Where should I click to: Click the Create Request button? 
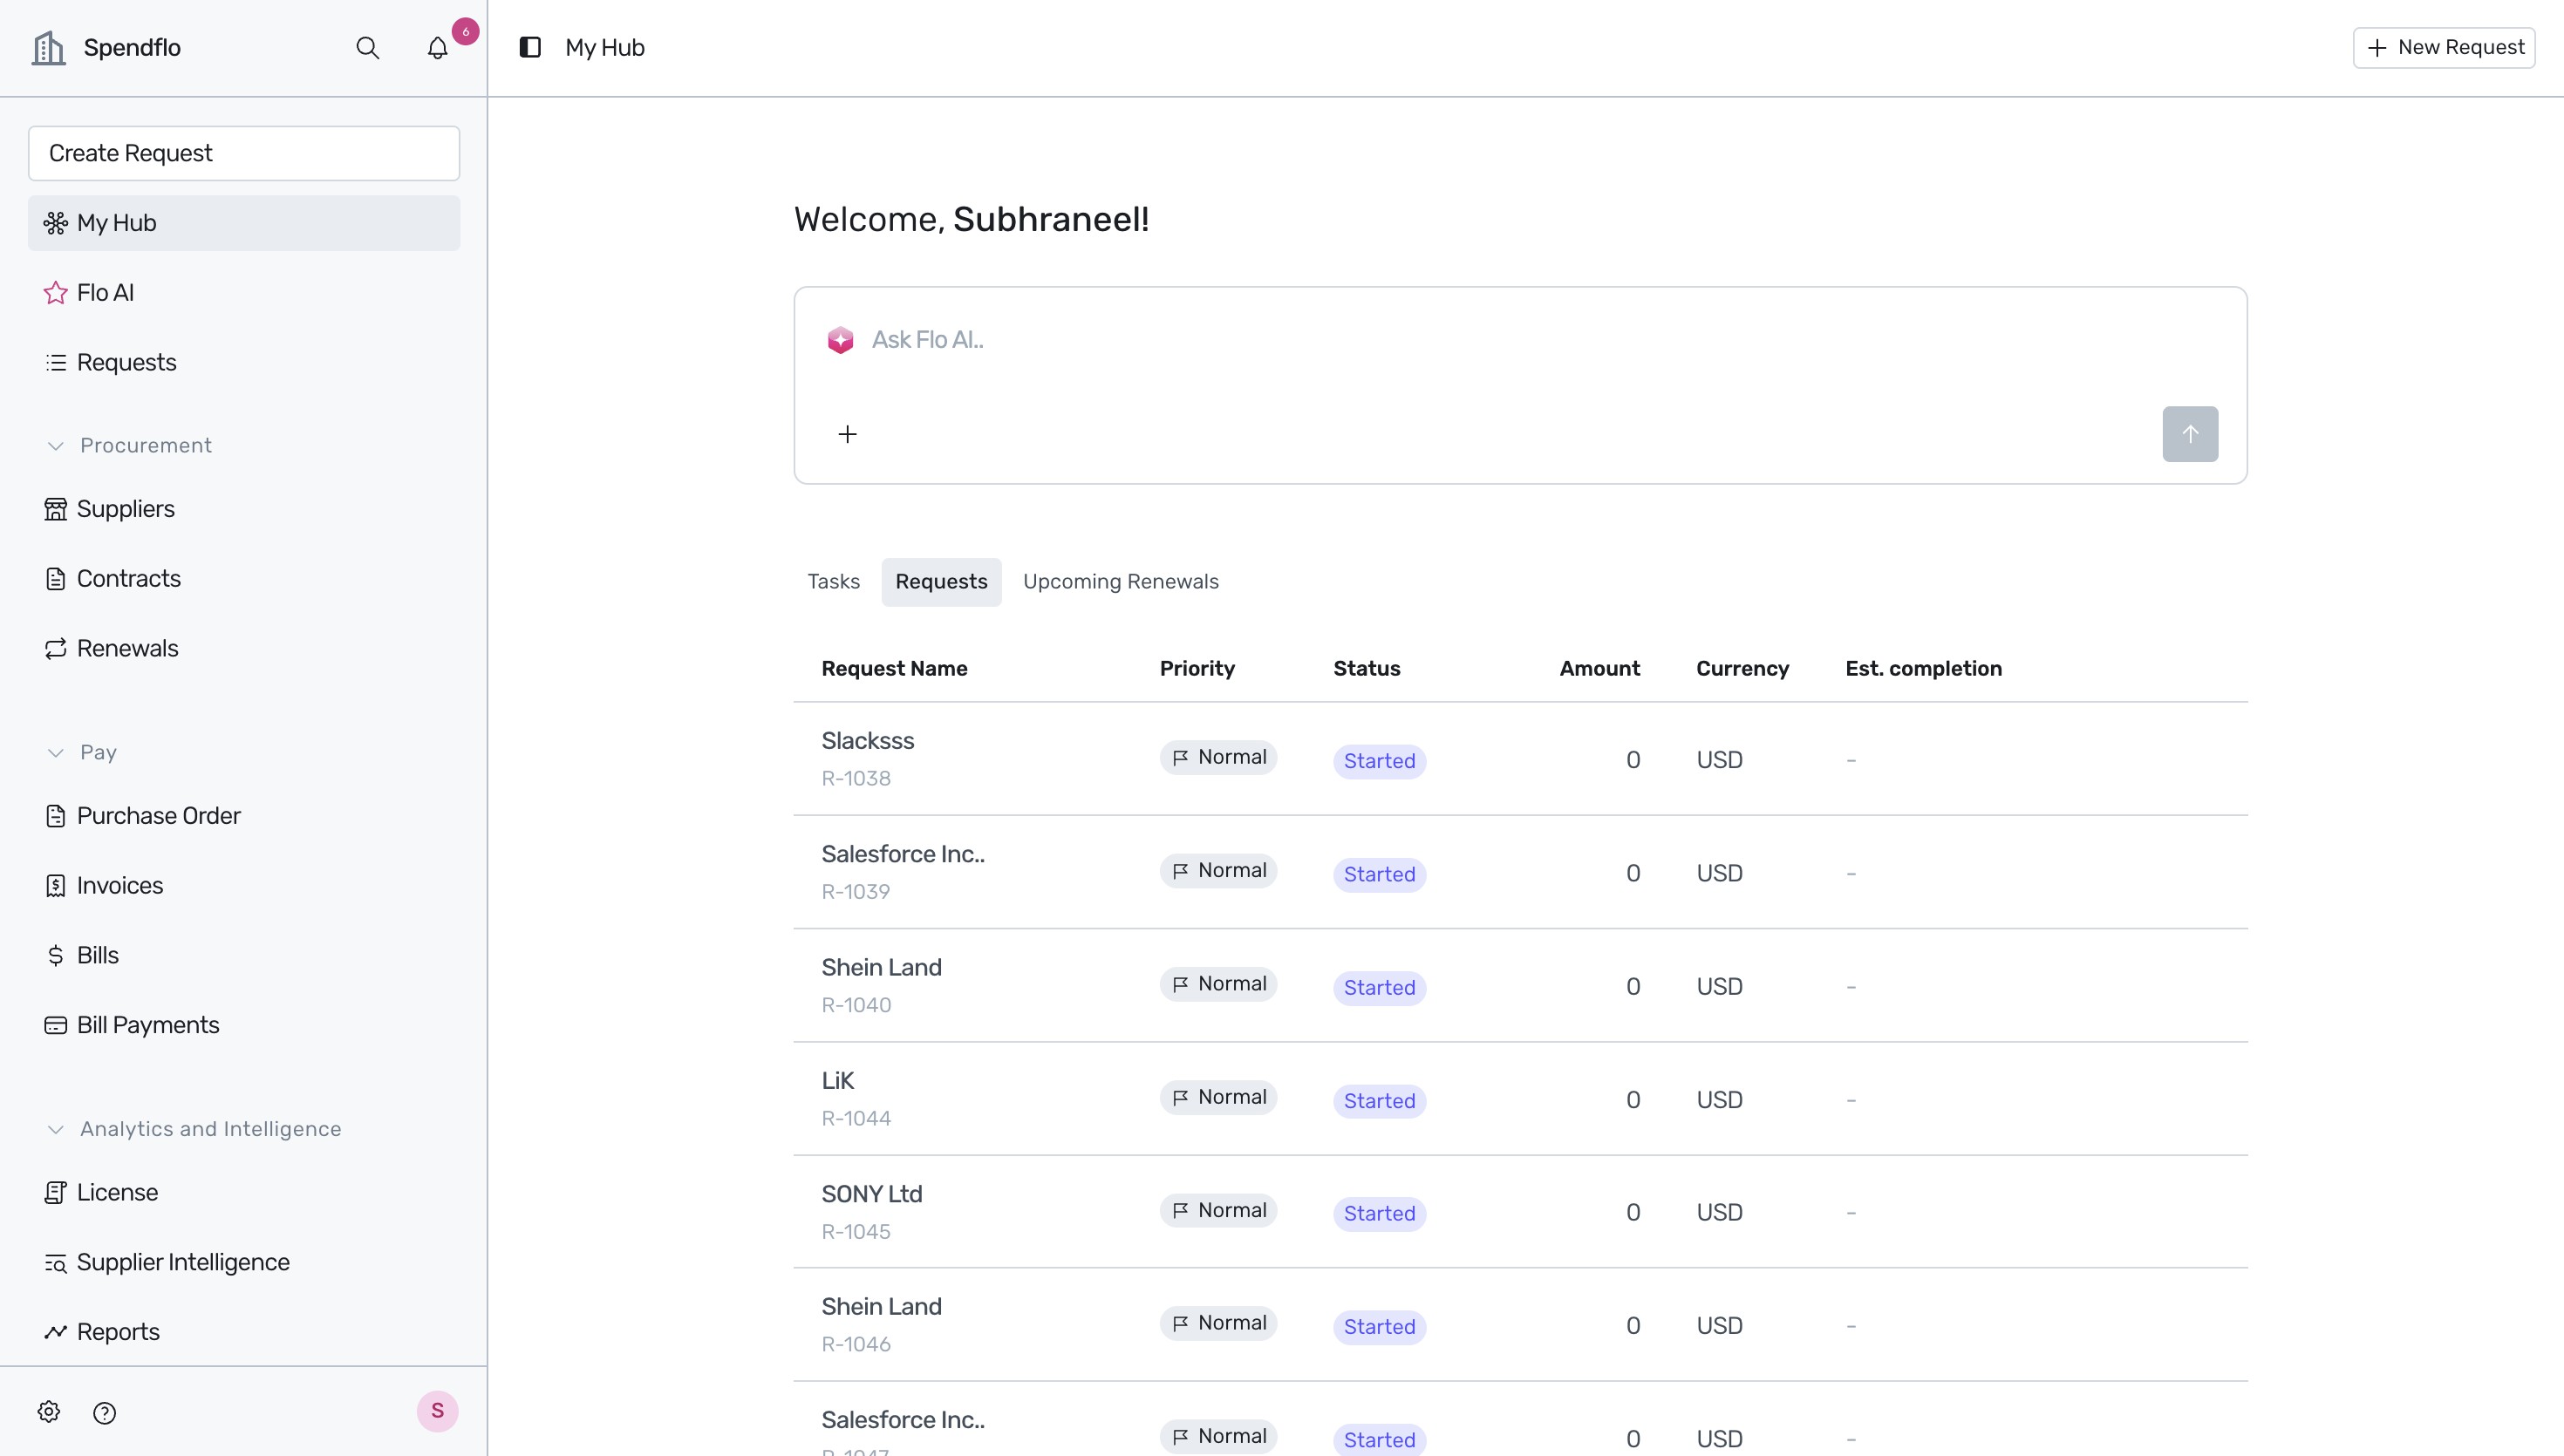point(244,153)
